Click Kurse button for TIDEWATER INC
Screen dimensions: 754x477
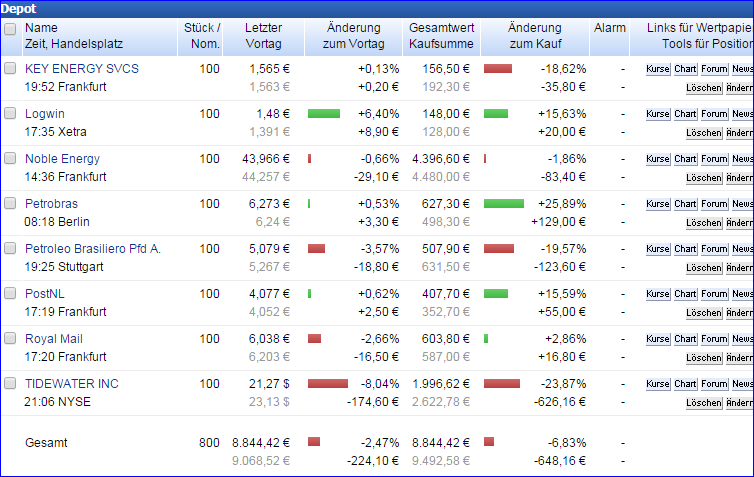click(658, 384)
